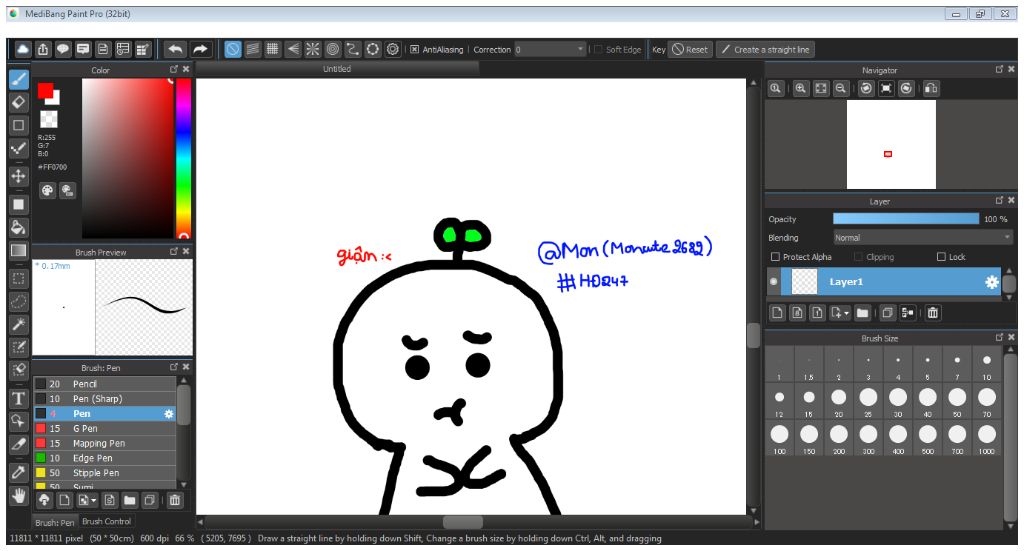Select the G Pen brush
This screenshot has width=1024, height=551.
click(x=105, y=428)
